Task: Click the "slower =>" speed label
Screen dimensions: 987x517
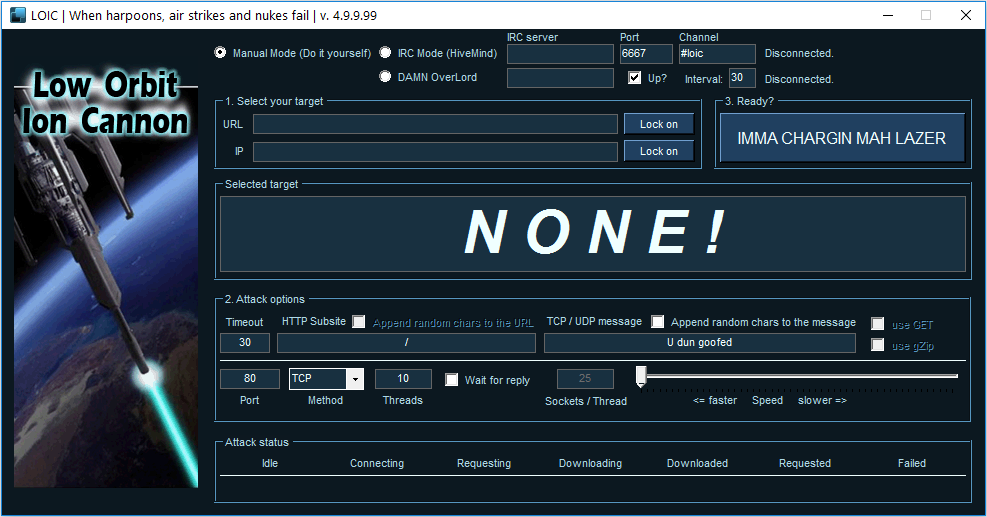Action: click(823, 401)
